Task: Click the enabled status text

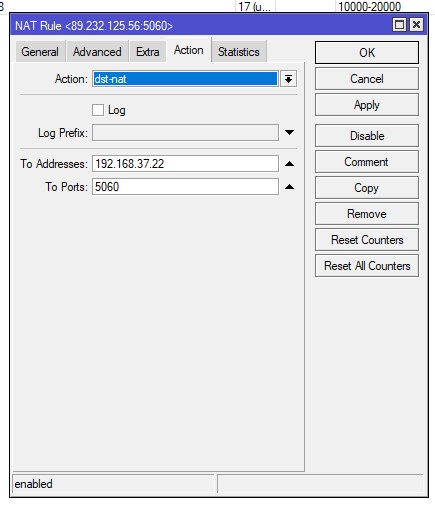Action: tap(33, 484)
